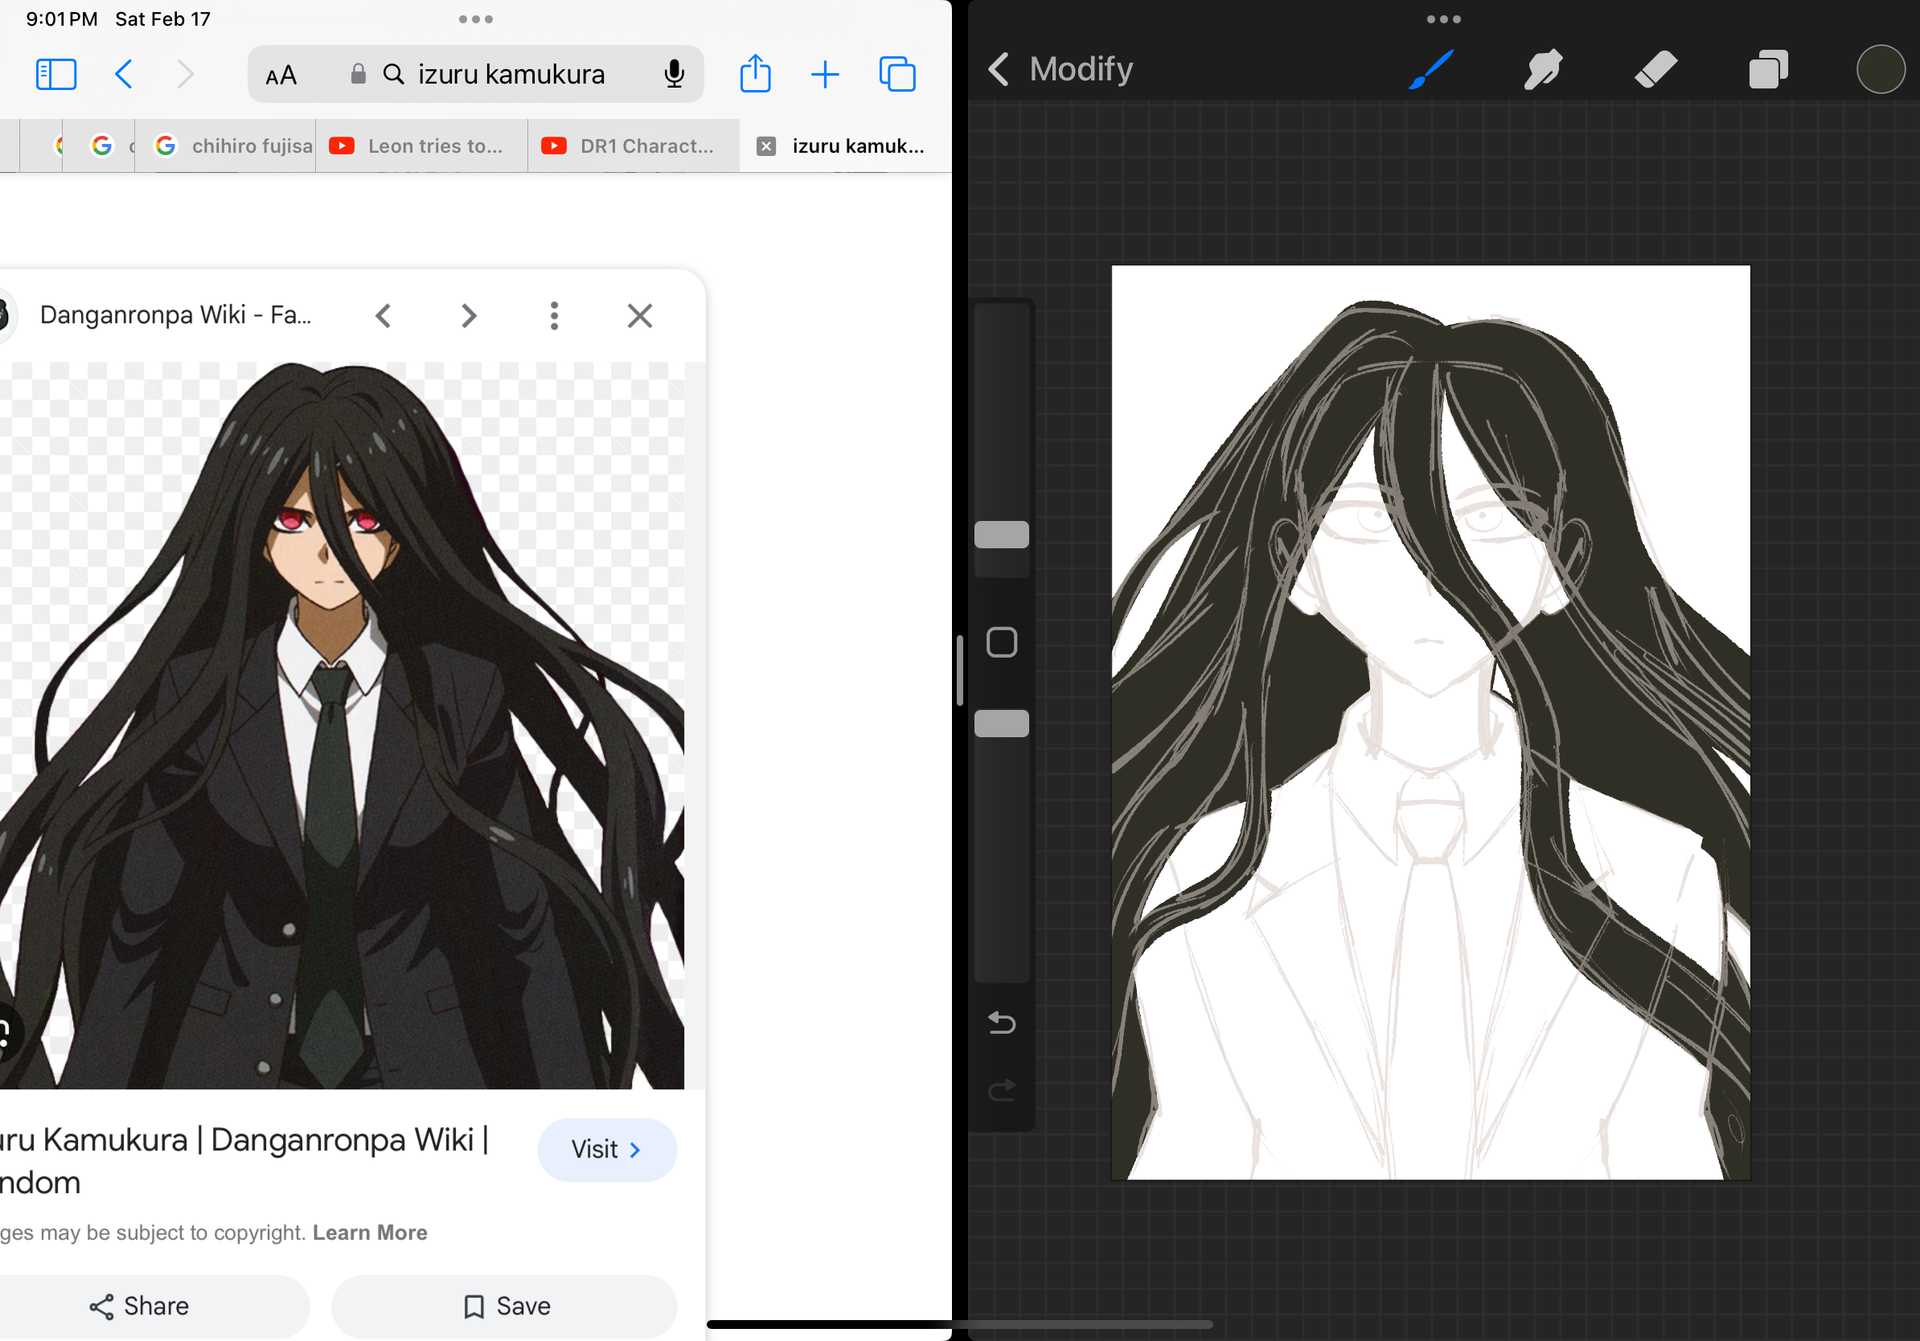Viewport: 1920px width, 1341px height.
Task: Close the izuru kamuk tab
Action: point(766,146)
